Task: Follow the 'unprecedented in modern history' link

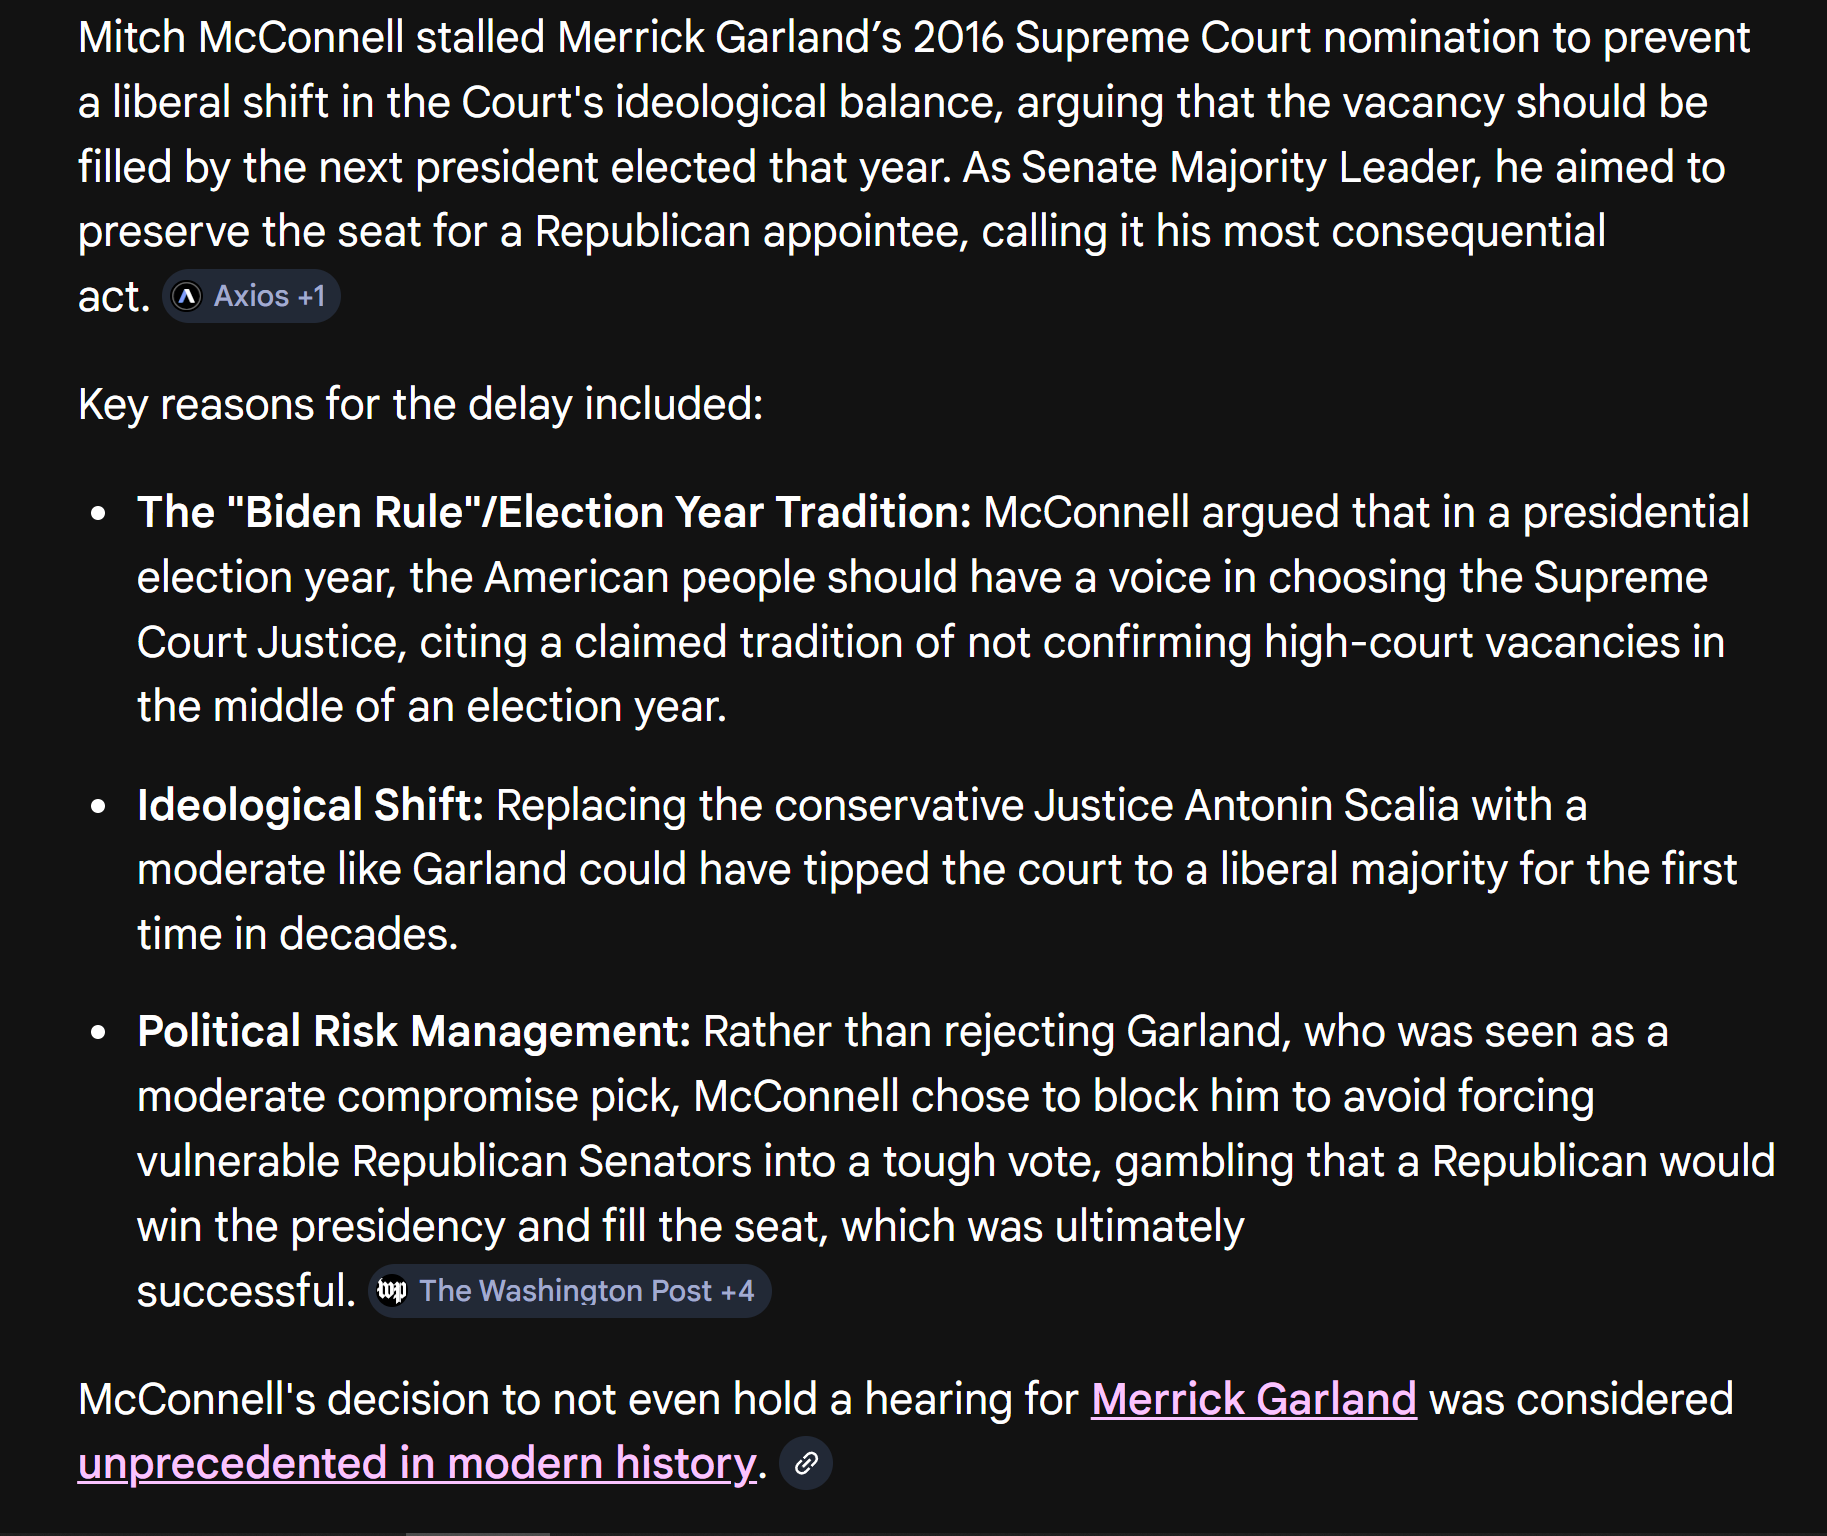Action: (x=417, y=1464)
